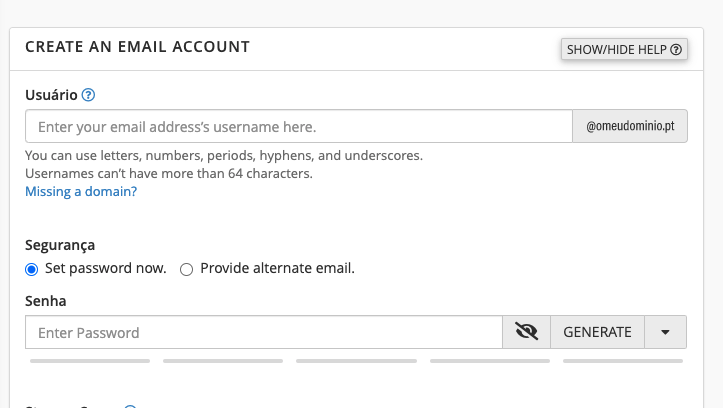Screen dimensions: 723x408
Task: Click the Usuário field label
Action: coord(51,95)
